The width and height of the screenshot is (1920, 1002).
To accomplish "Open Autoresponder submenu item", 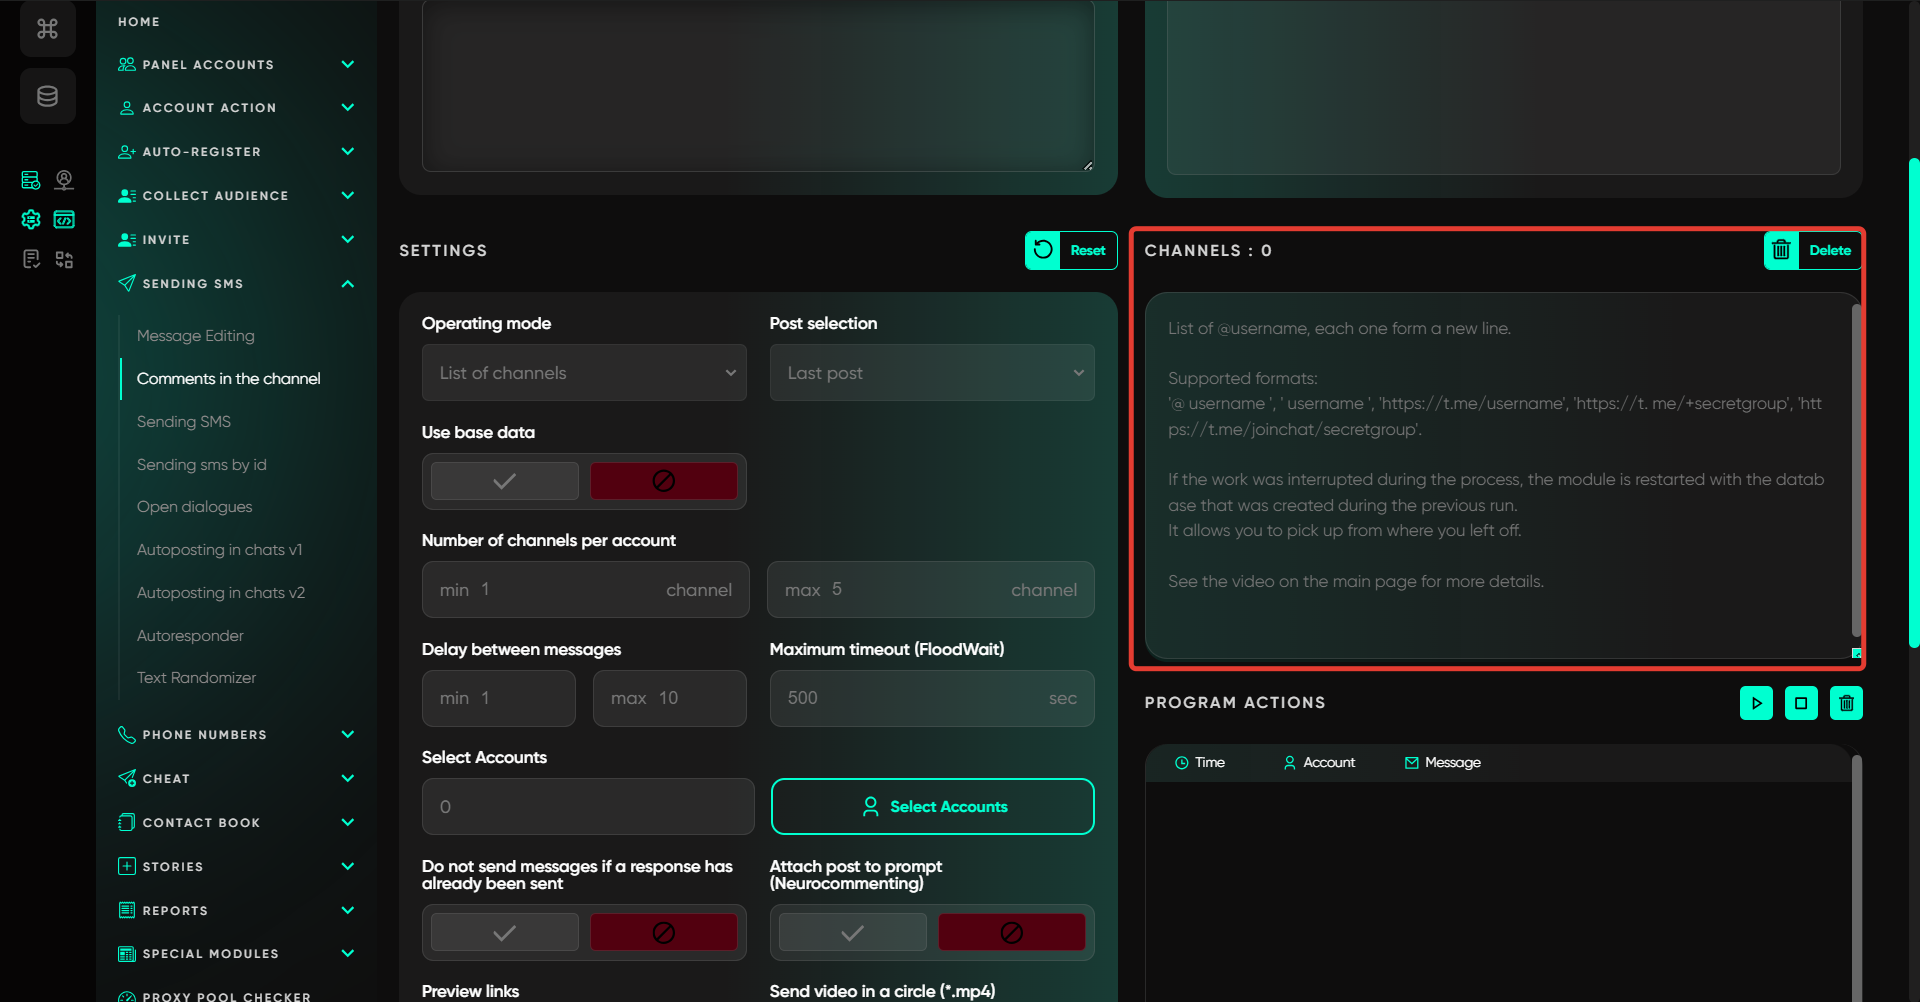I will click(x=190, y=636).
